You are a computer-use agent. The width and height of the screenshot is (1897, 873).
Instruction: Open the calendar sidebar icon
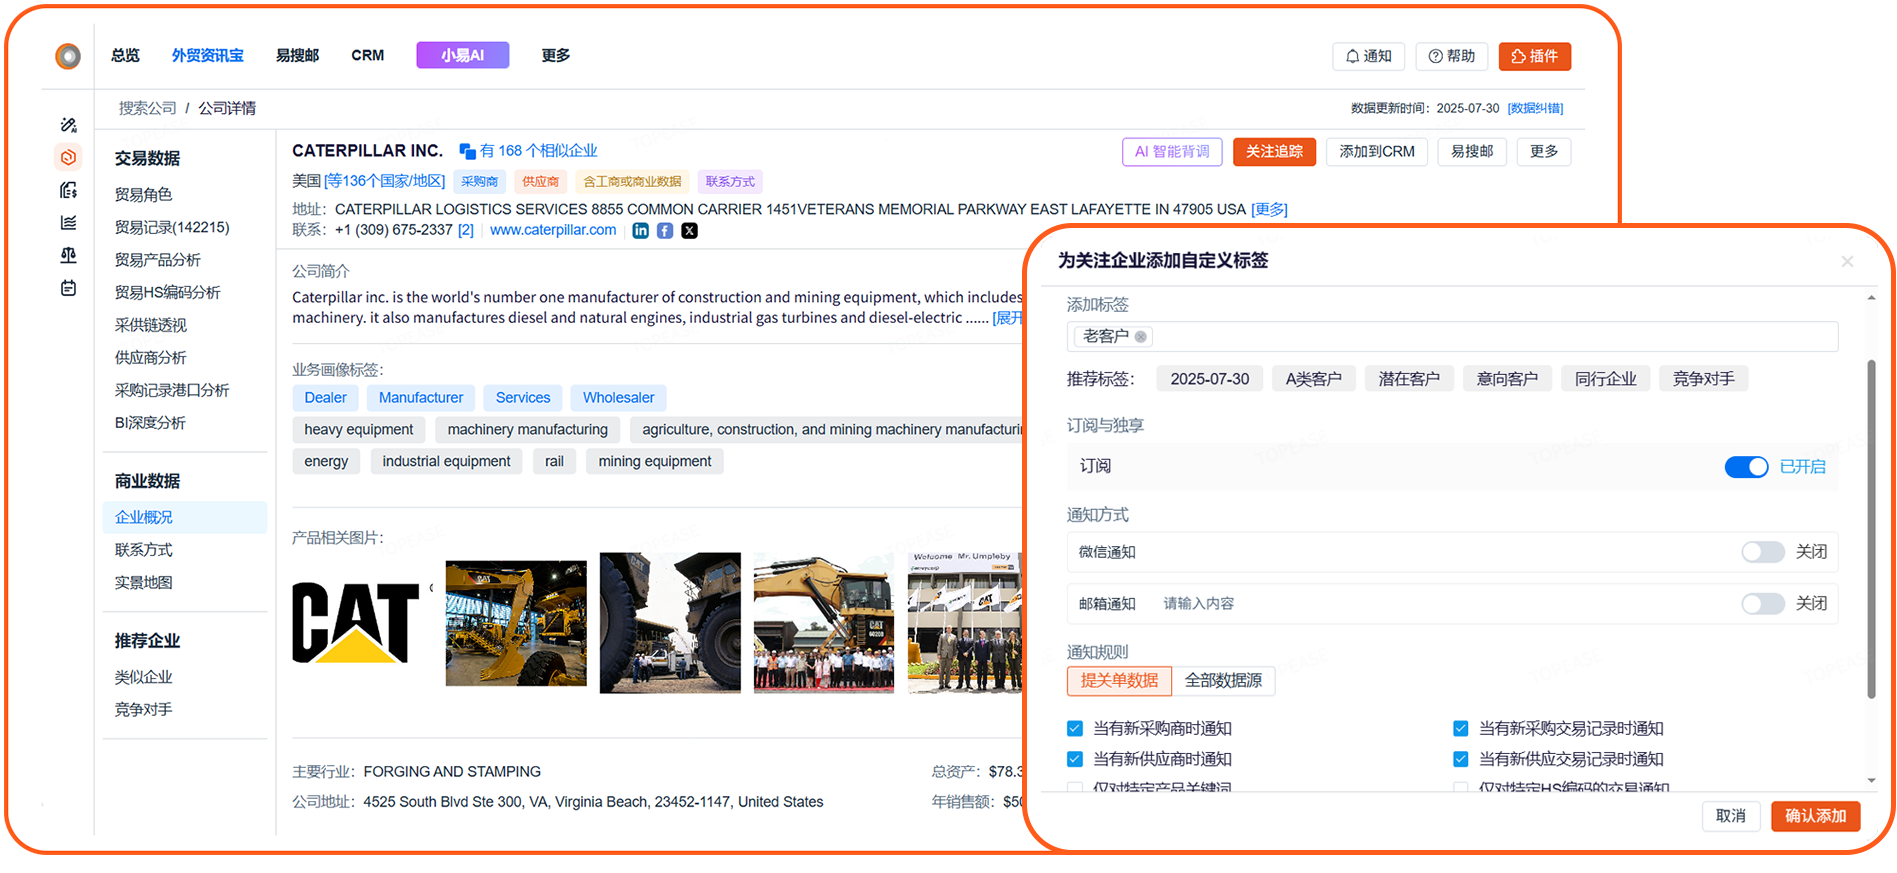point(68,288)
